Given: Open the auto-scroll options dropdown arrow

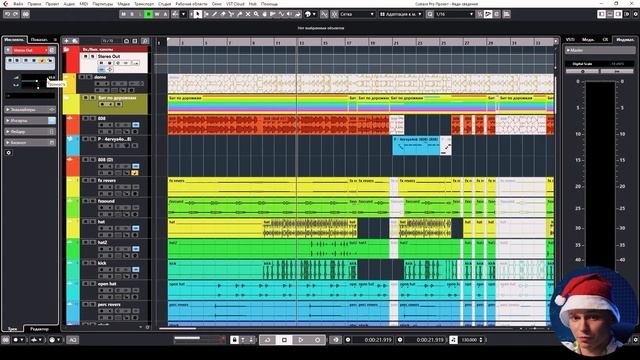Looking at the screenshot, I should coord(183,14).
